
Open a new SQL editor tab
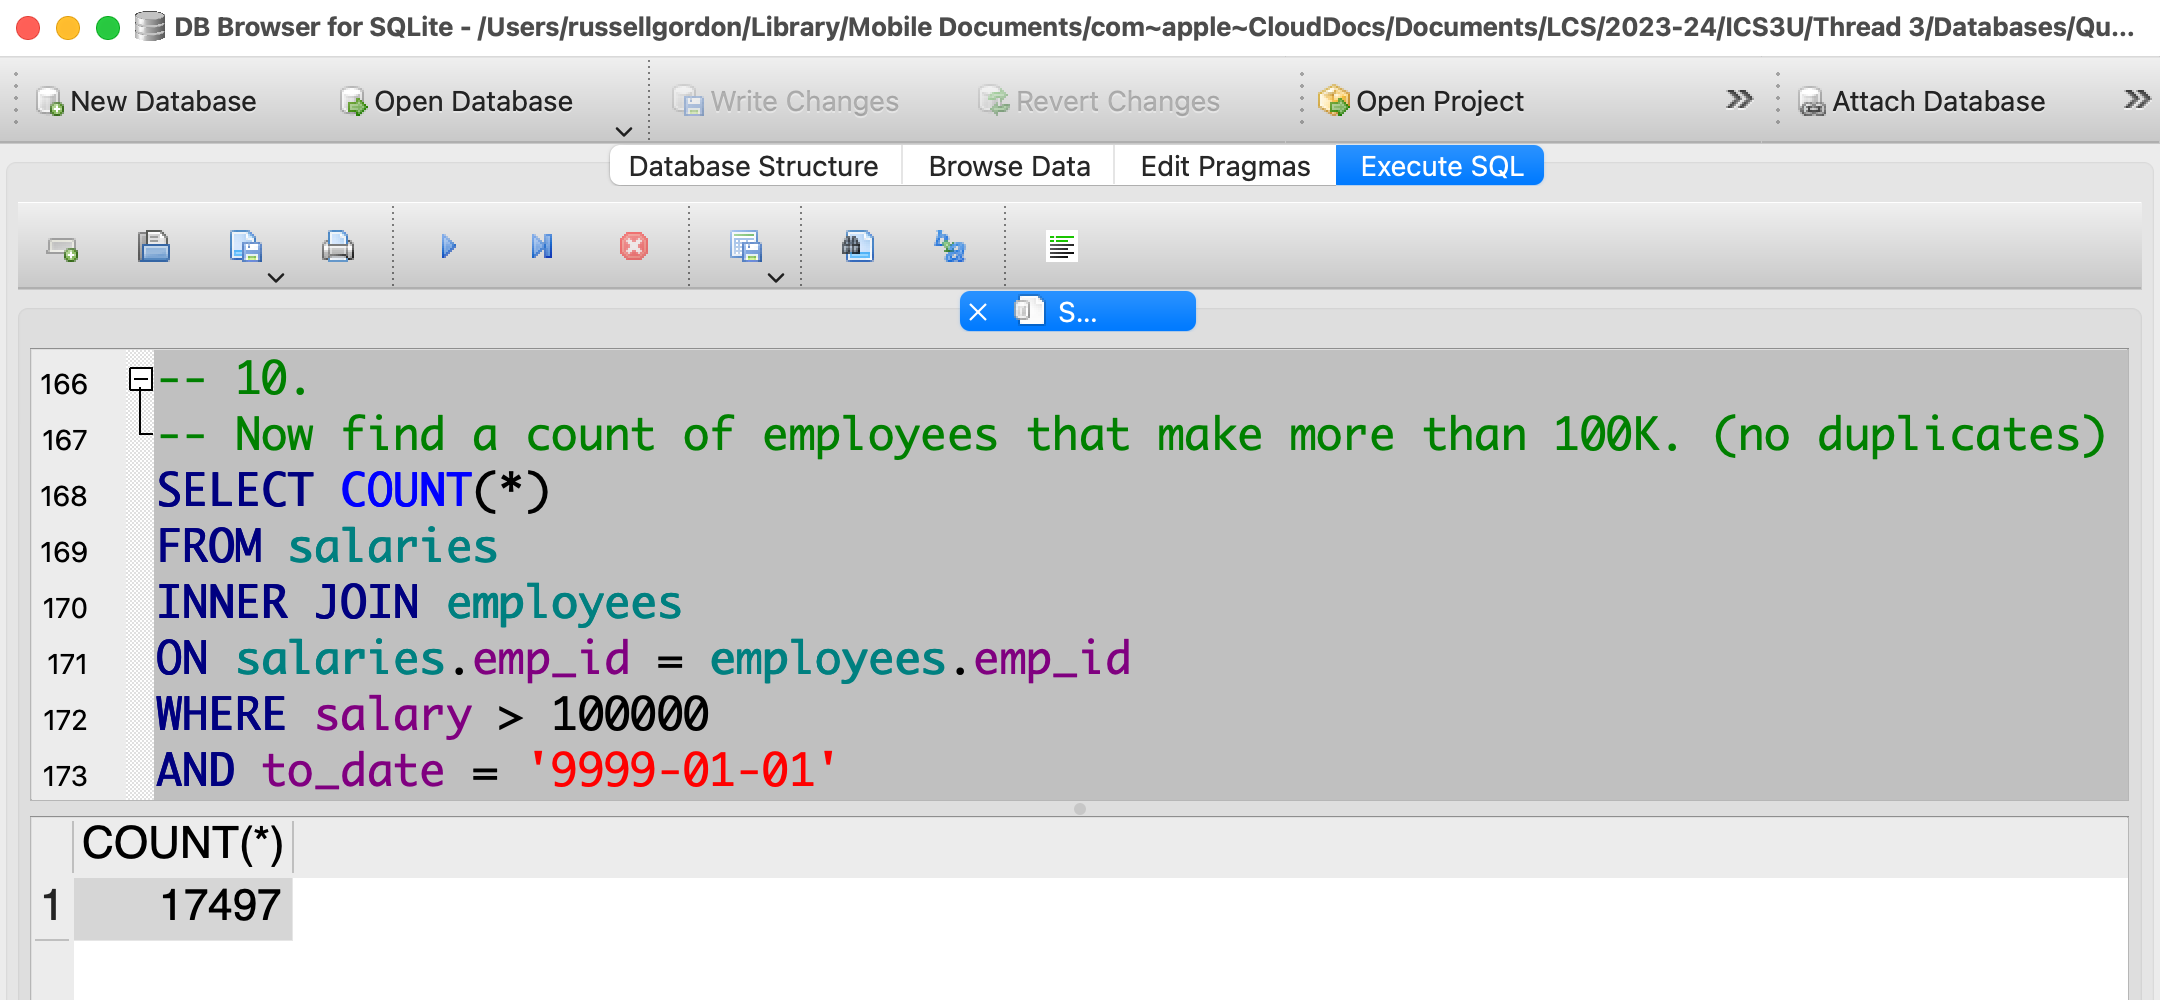[62, 247]
